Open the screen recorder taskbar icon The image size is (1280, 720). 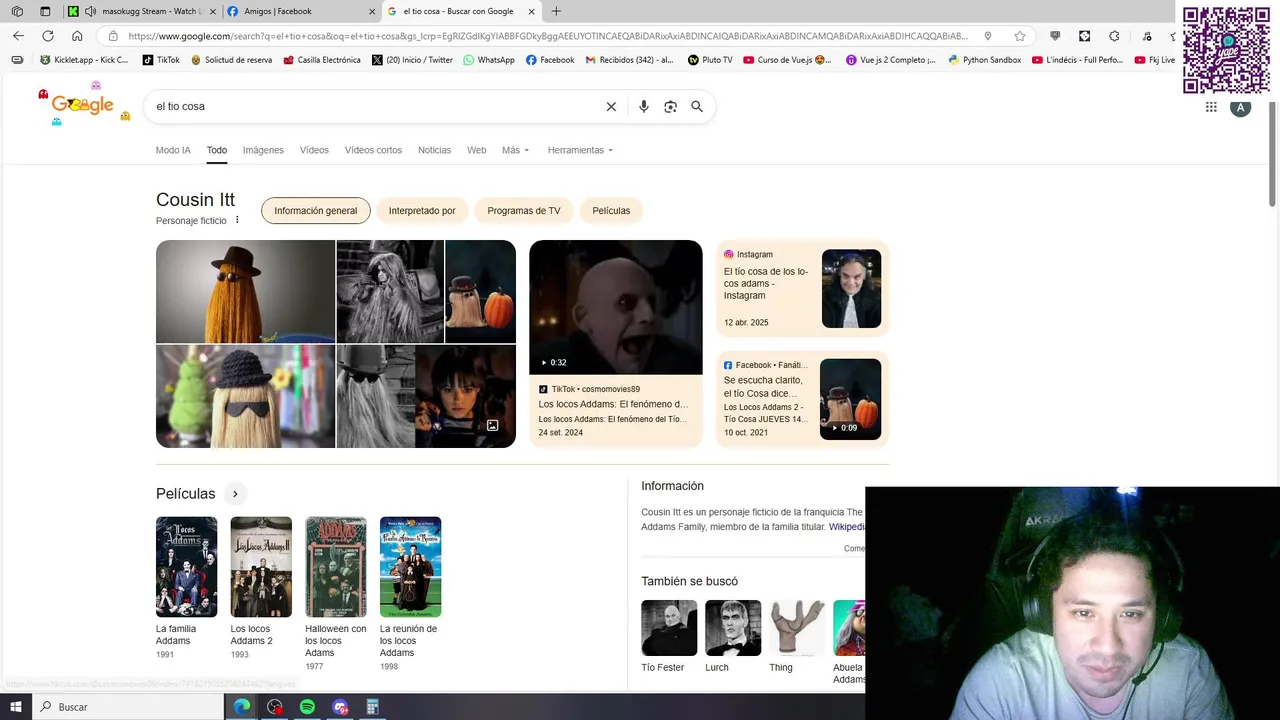click(275, 707)
